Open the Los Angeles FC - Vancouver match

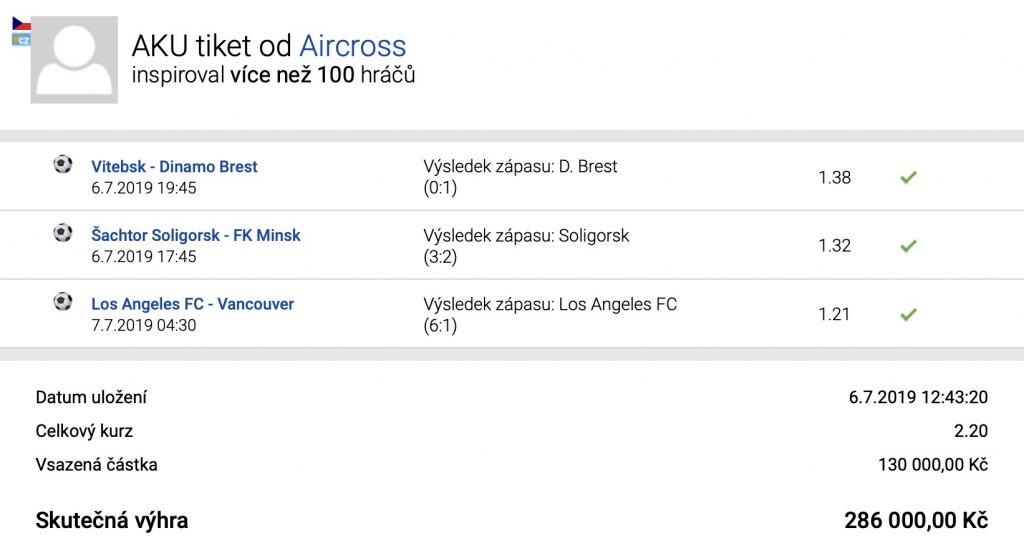click(x=192, y=304)
